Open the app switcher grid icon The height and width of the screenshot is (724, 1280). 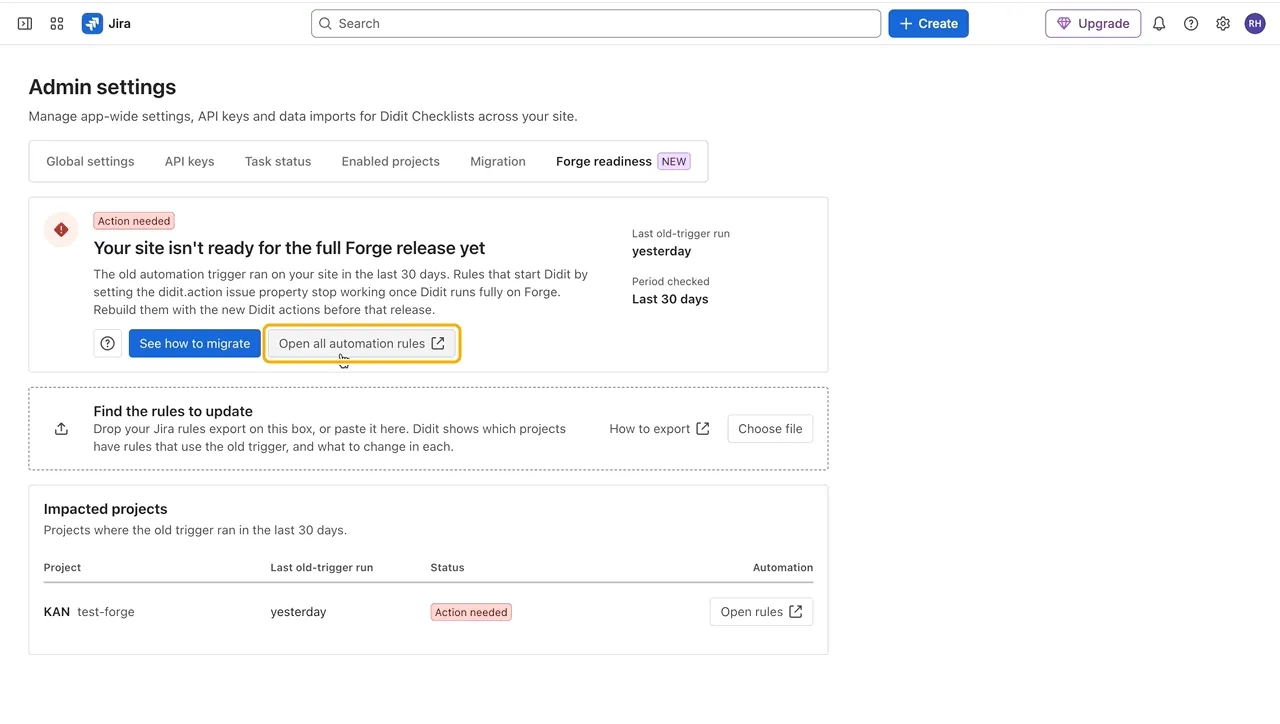pos(57,23)
